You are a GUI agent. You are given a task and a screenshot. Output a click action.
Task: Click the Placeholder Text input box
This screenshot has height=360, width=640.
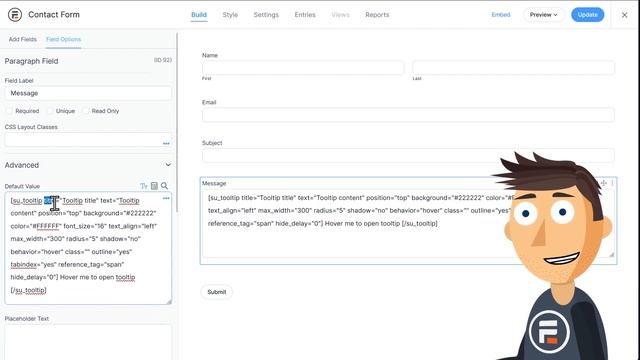[x=88, y=342]
